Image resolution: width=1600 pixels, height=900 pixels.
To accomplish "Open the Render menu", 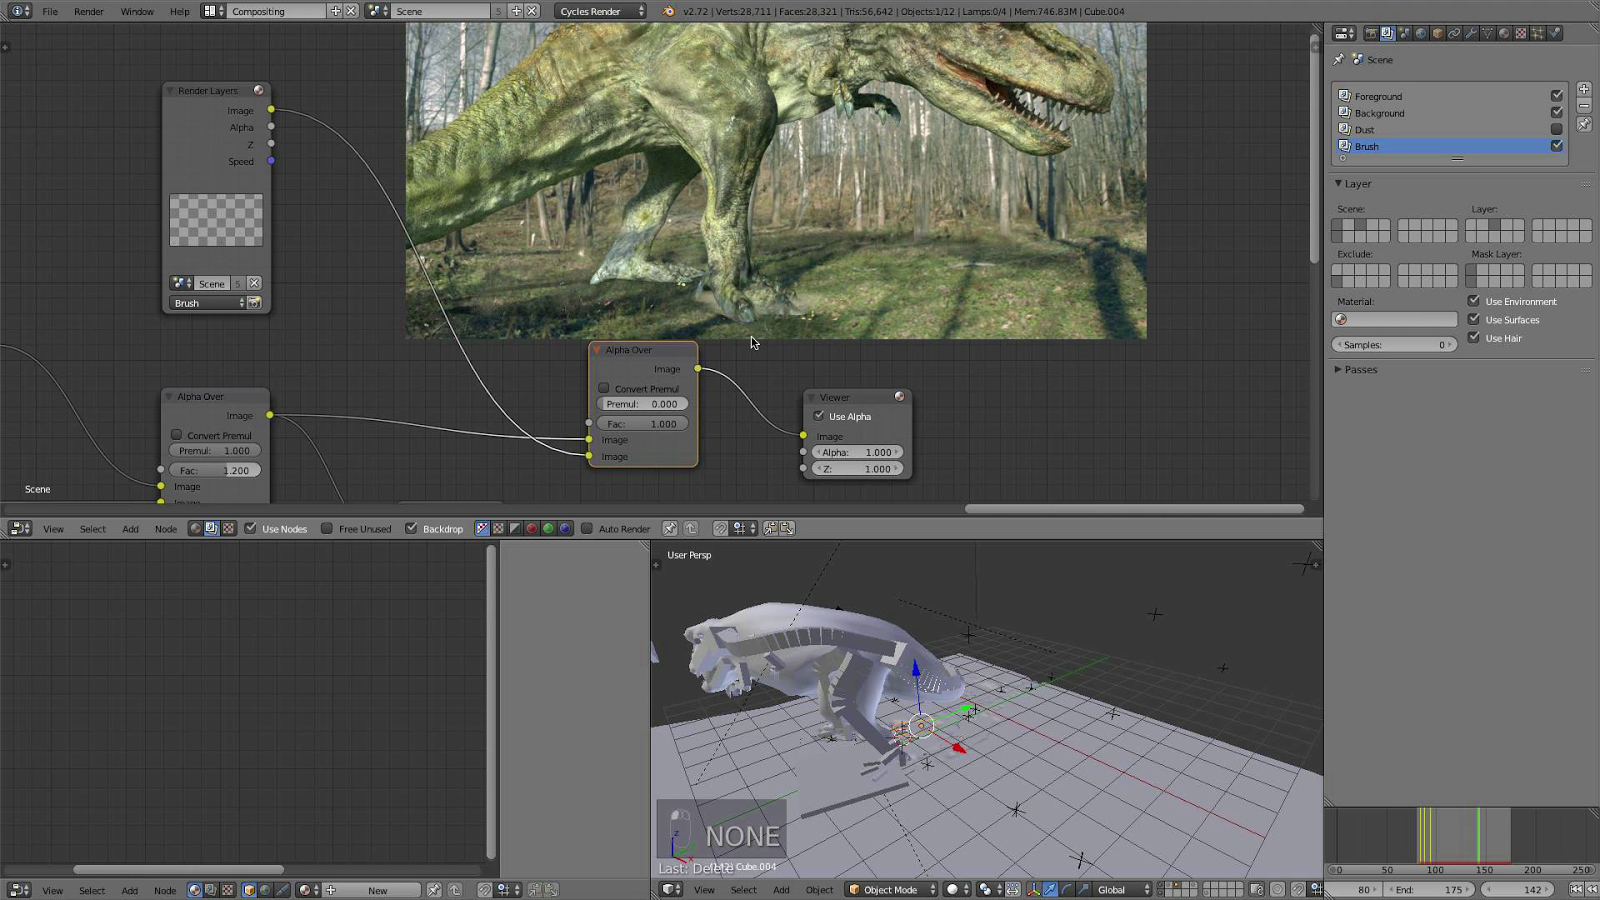I will [x=89, y=11].
